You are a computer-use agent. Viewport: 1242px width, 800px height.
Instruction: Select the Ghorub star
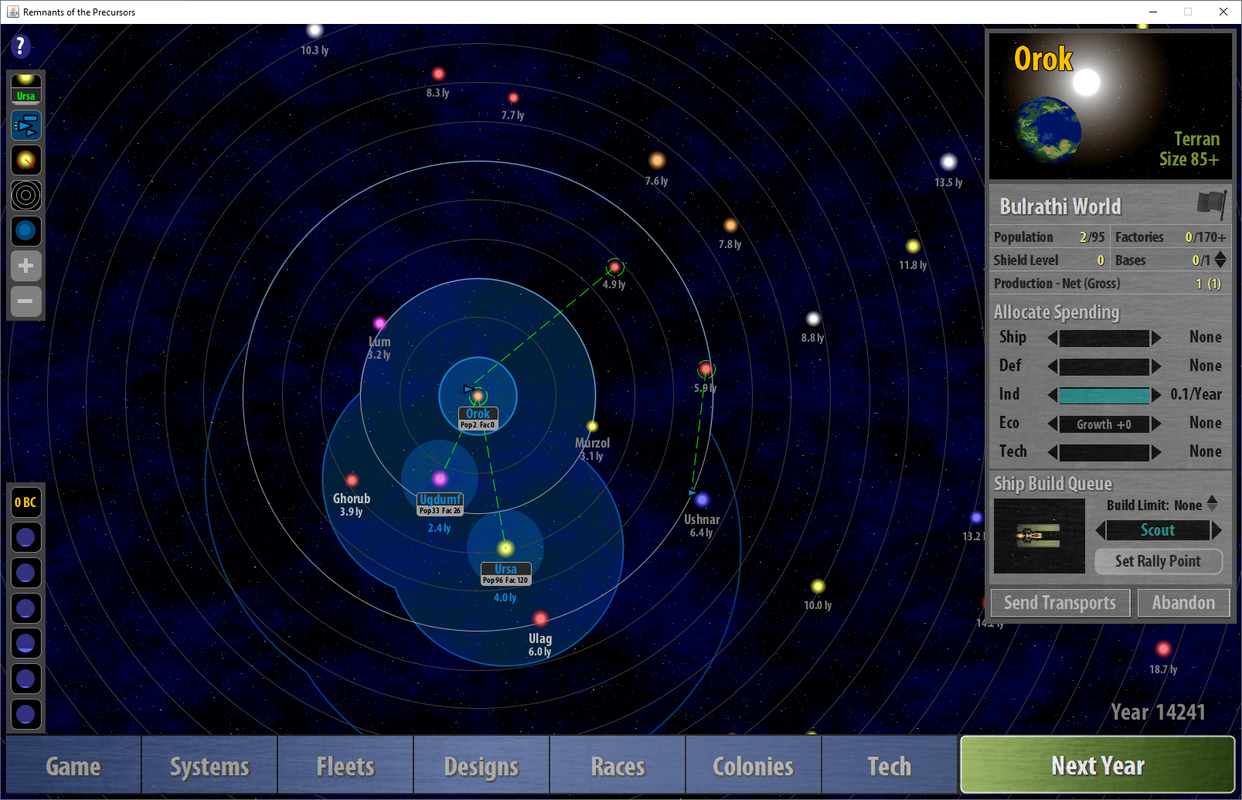point(351,480)
